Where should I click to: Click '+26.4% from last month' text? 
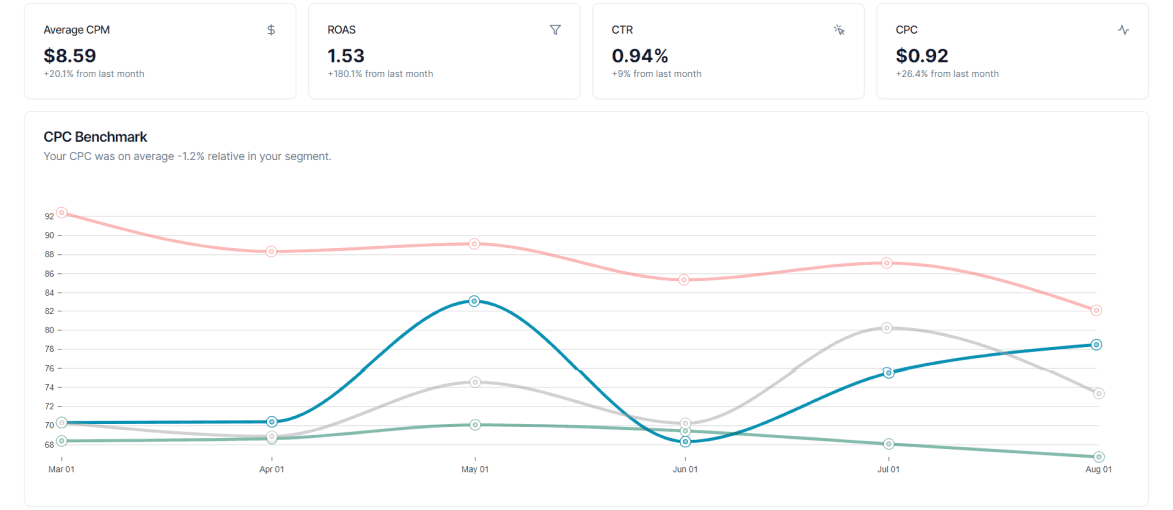point(947,74)
